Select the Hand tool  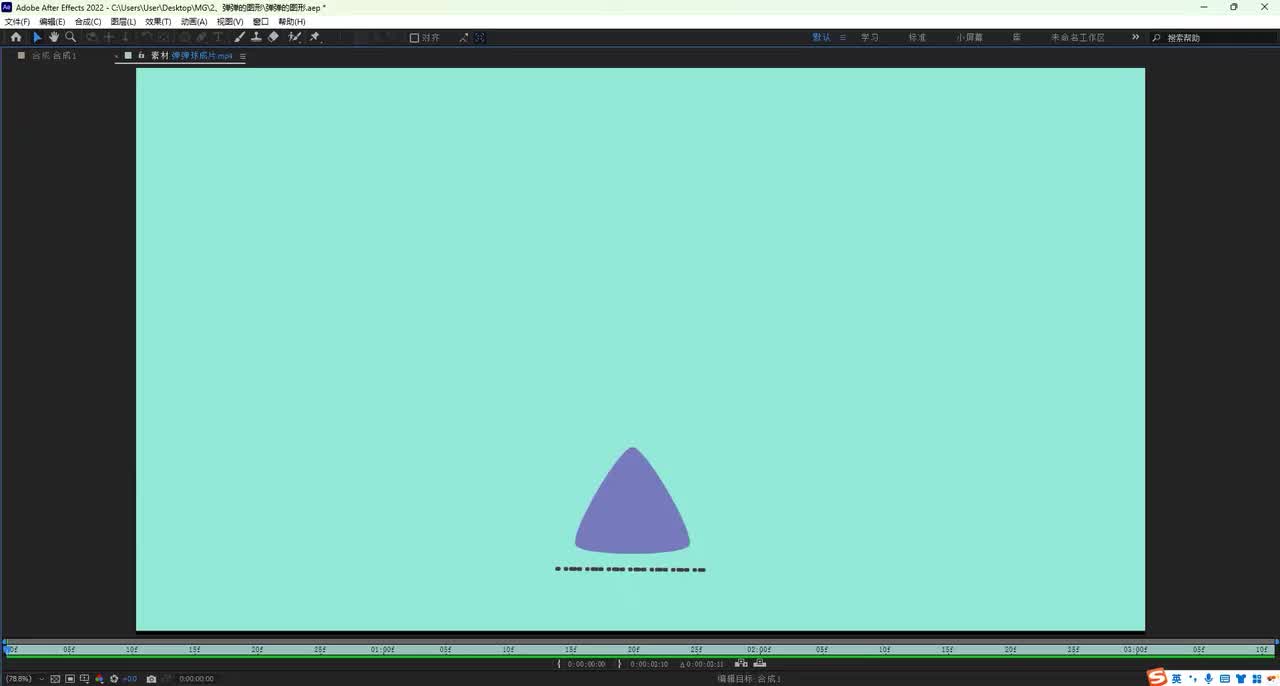(54, 37)
